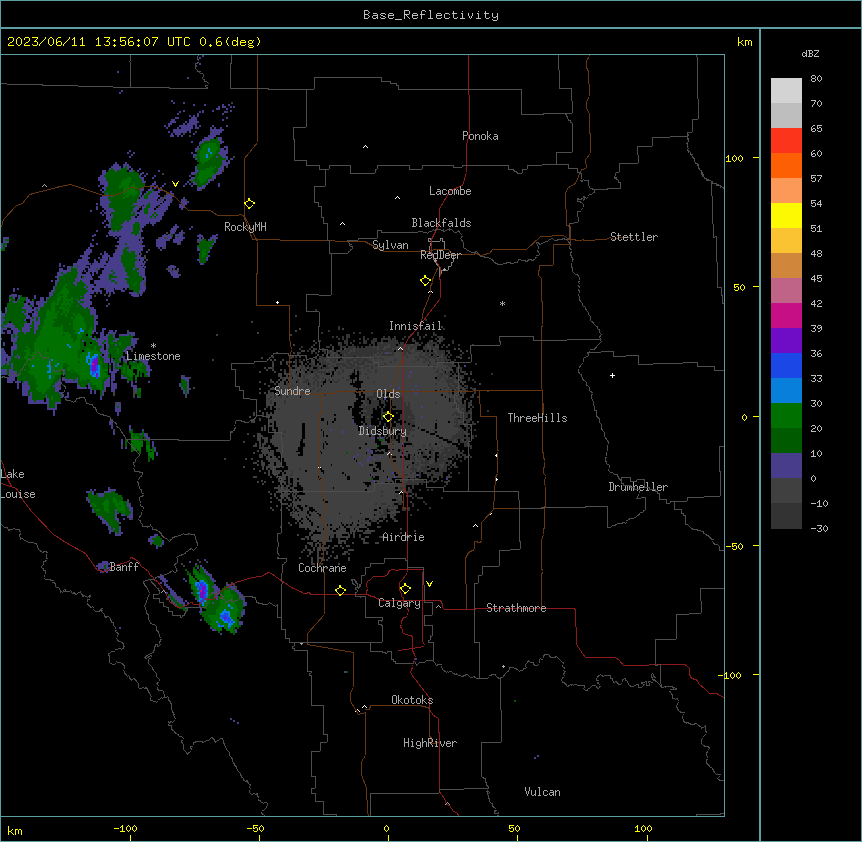Select the Airdrie label
The height and width of the screenshot is (842, 862).
[404, 537]
